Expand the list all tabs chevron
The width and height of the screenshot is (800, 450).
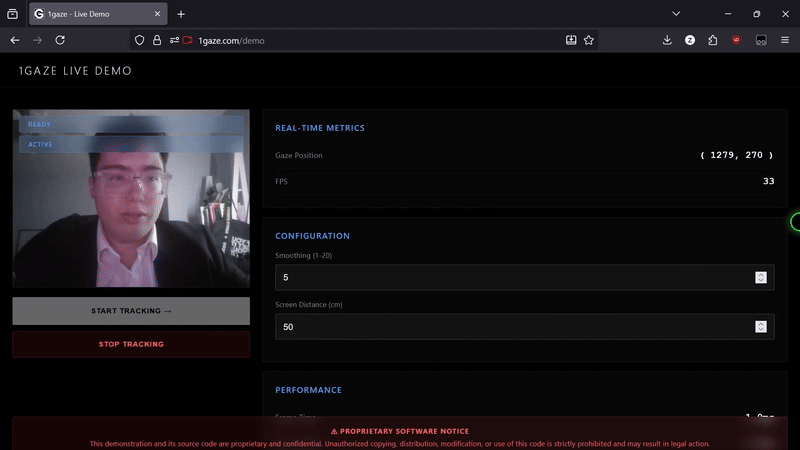tap(676, 14)
